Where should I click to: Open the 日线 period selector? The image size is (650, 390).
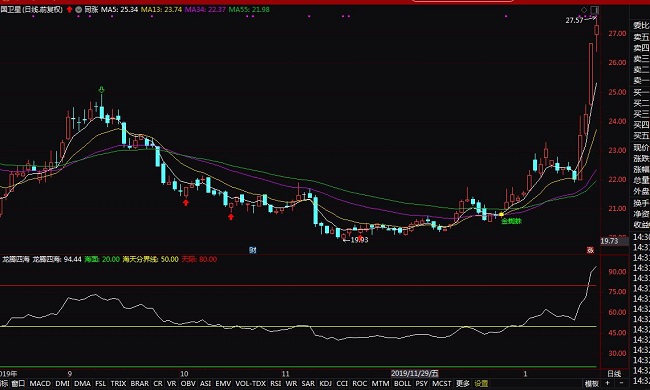614,373
